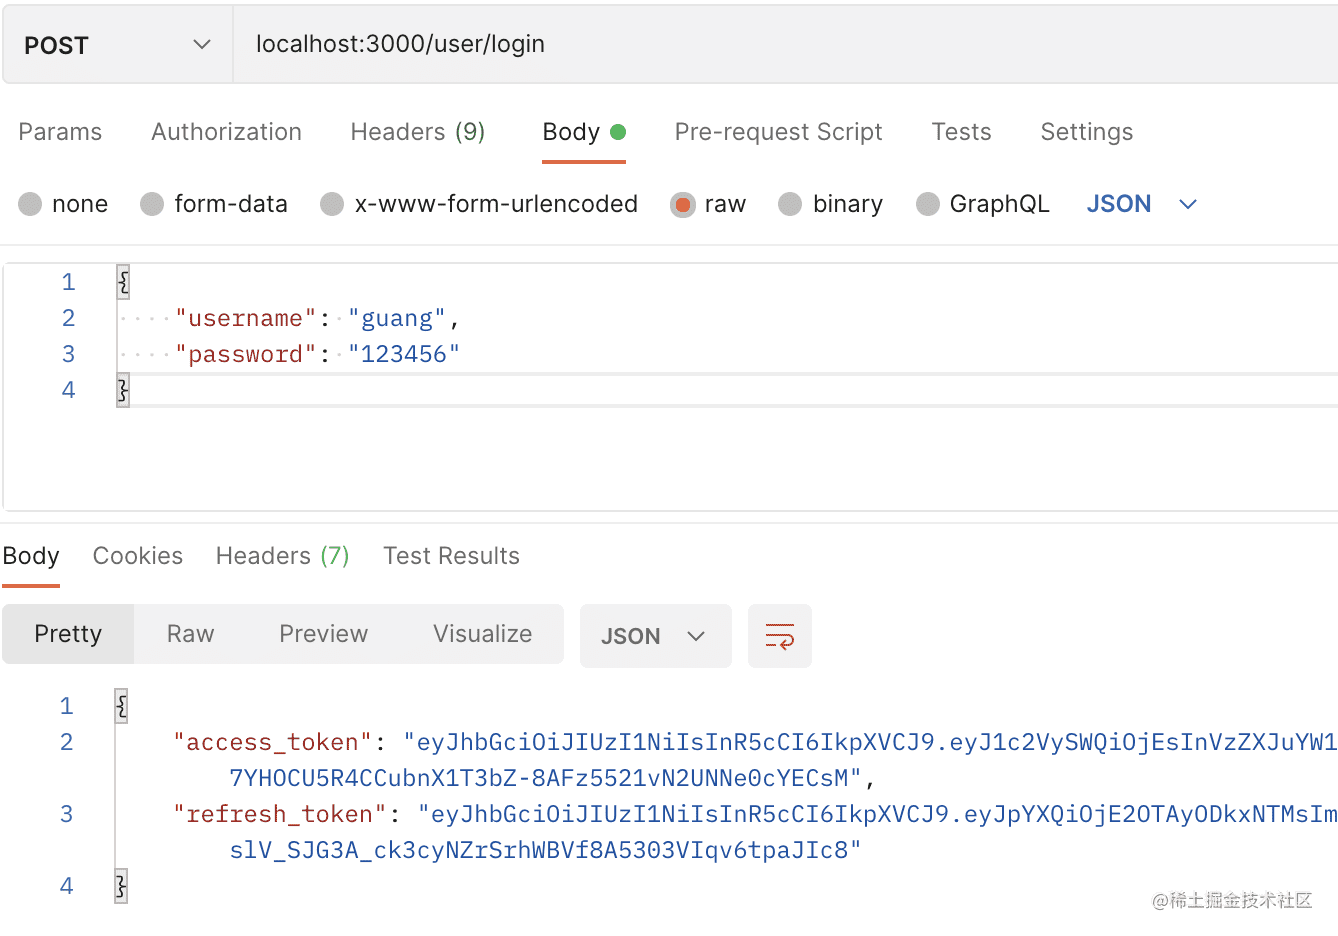Screen dimensions: 1338x936
Task: View response Cookies tab
Action: (x=137, y=556)
